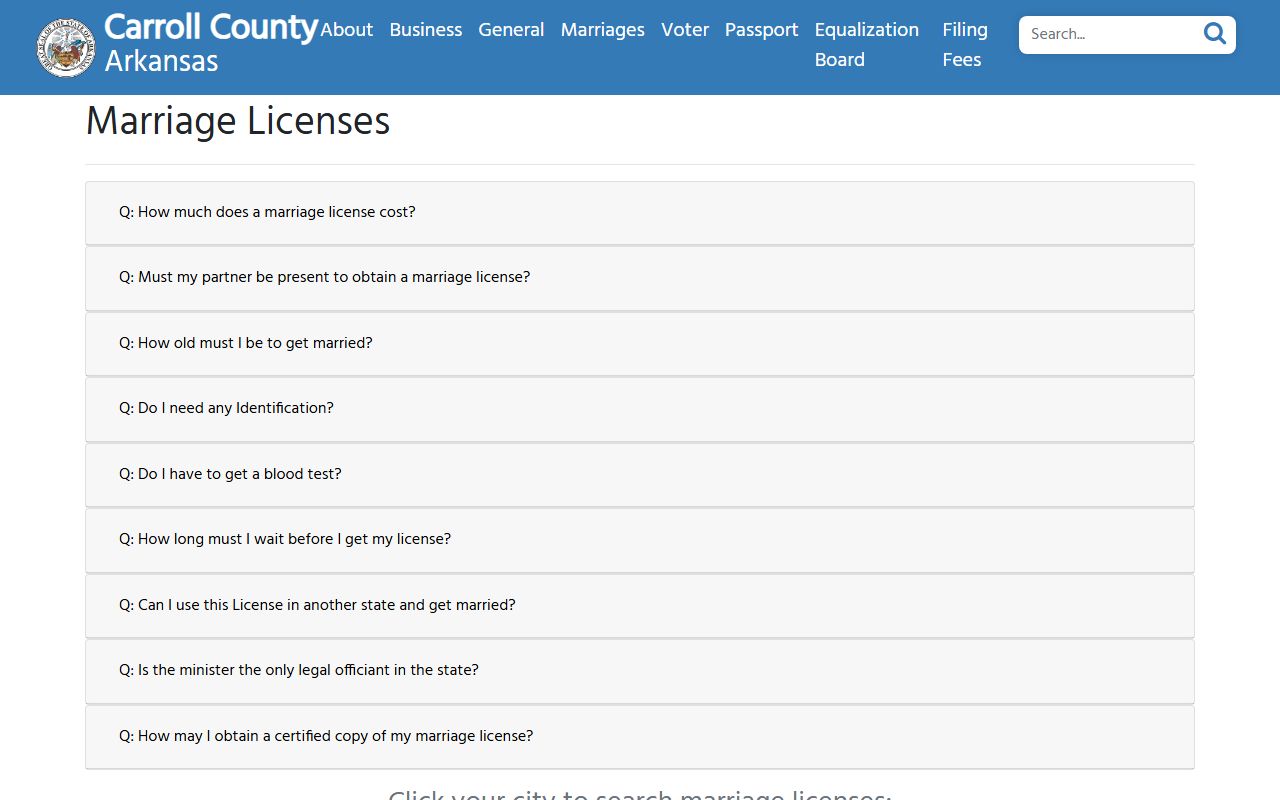Open the About menu

(346, 30)
